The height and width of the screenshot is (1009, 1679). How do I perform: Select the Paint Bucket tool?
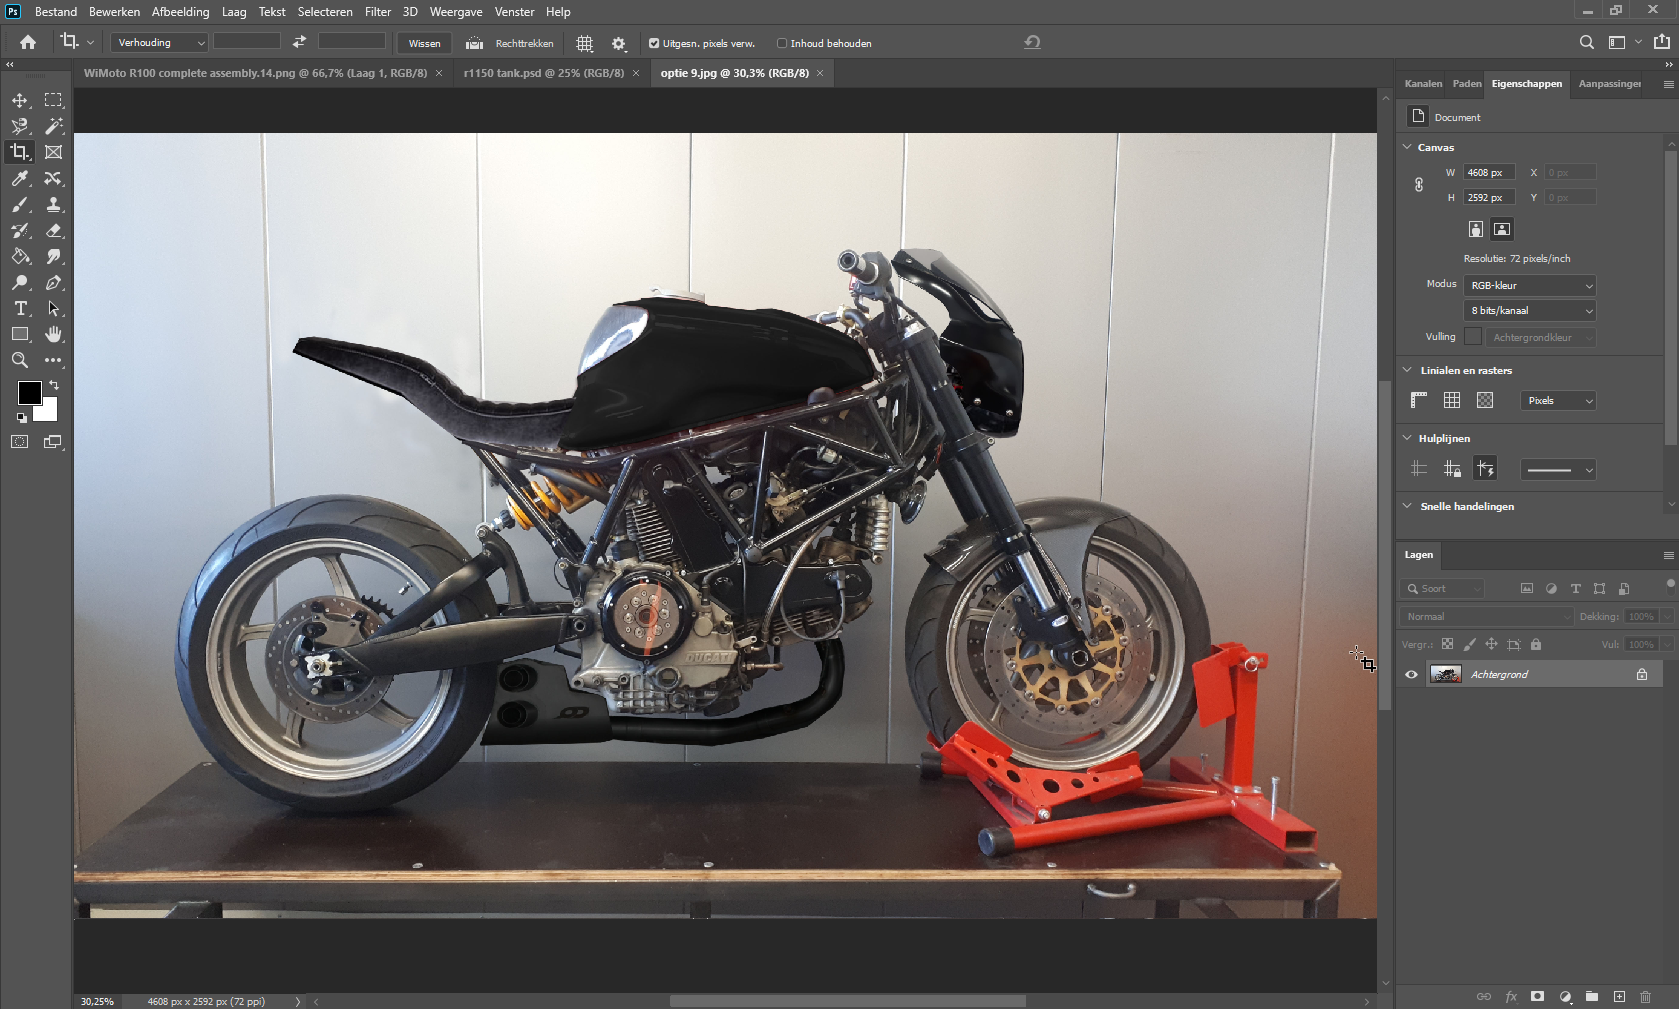click(x=20, y=256)
